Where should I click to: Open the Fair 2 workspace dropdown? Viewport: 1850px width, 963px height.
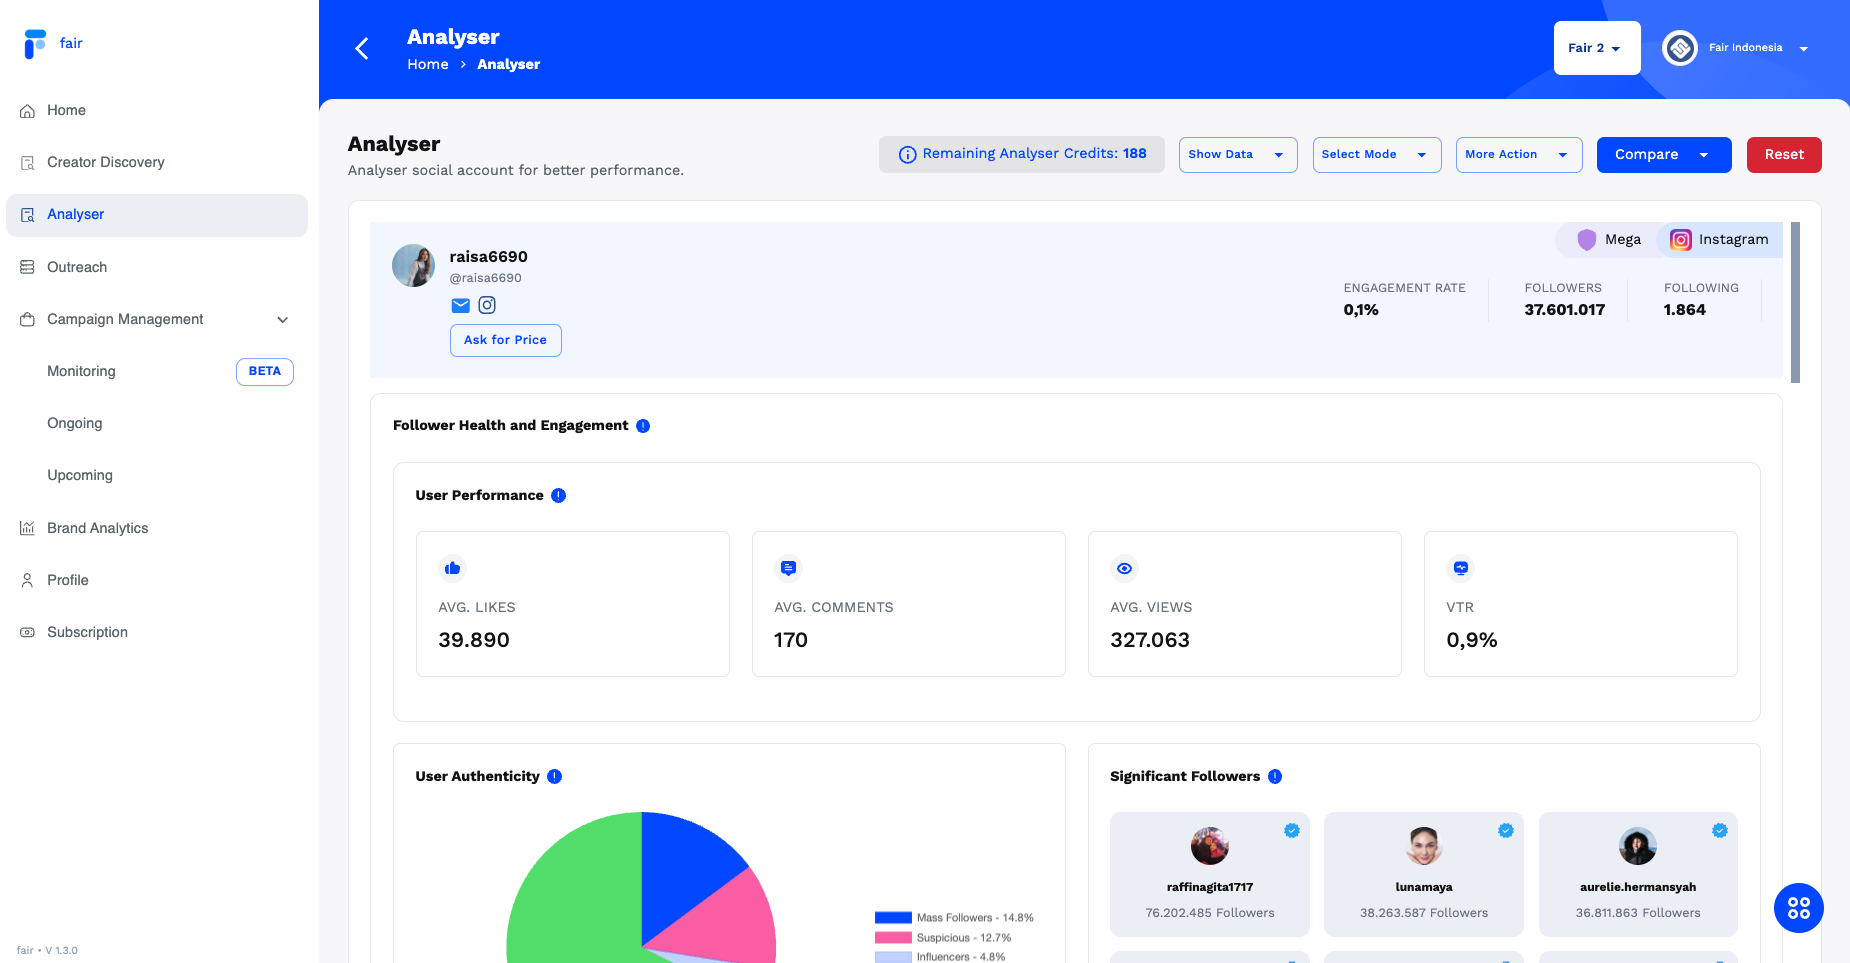pyautogui.click(x=1597, y=48)
